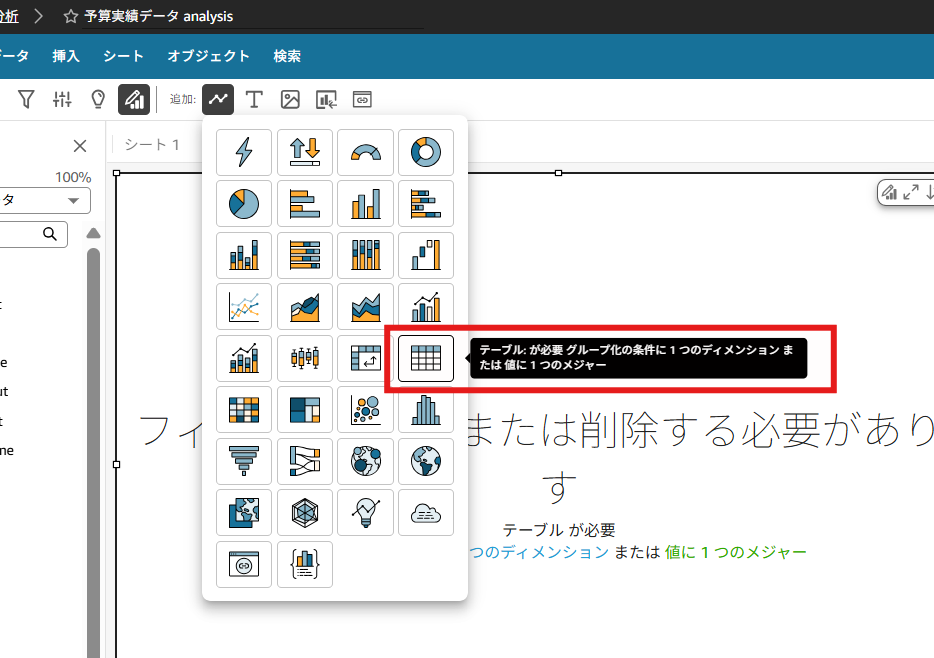Select the Tree map visual type
The width and height of the screenshot is (934, 658).
tap(304, 410)
